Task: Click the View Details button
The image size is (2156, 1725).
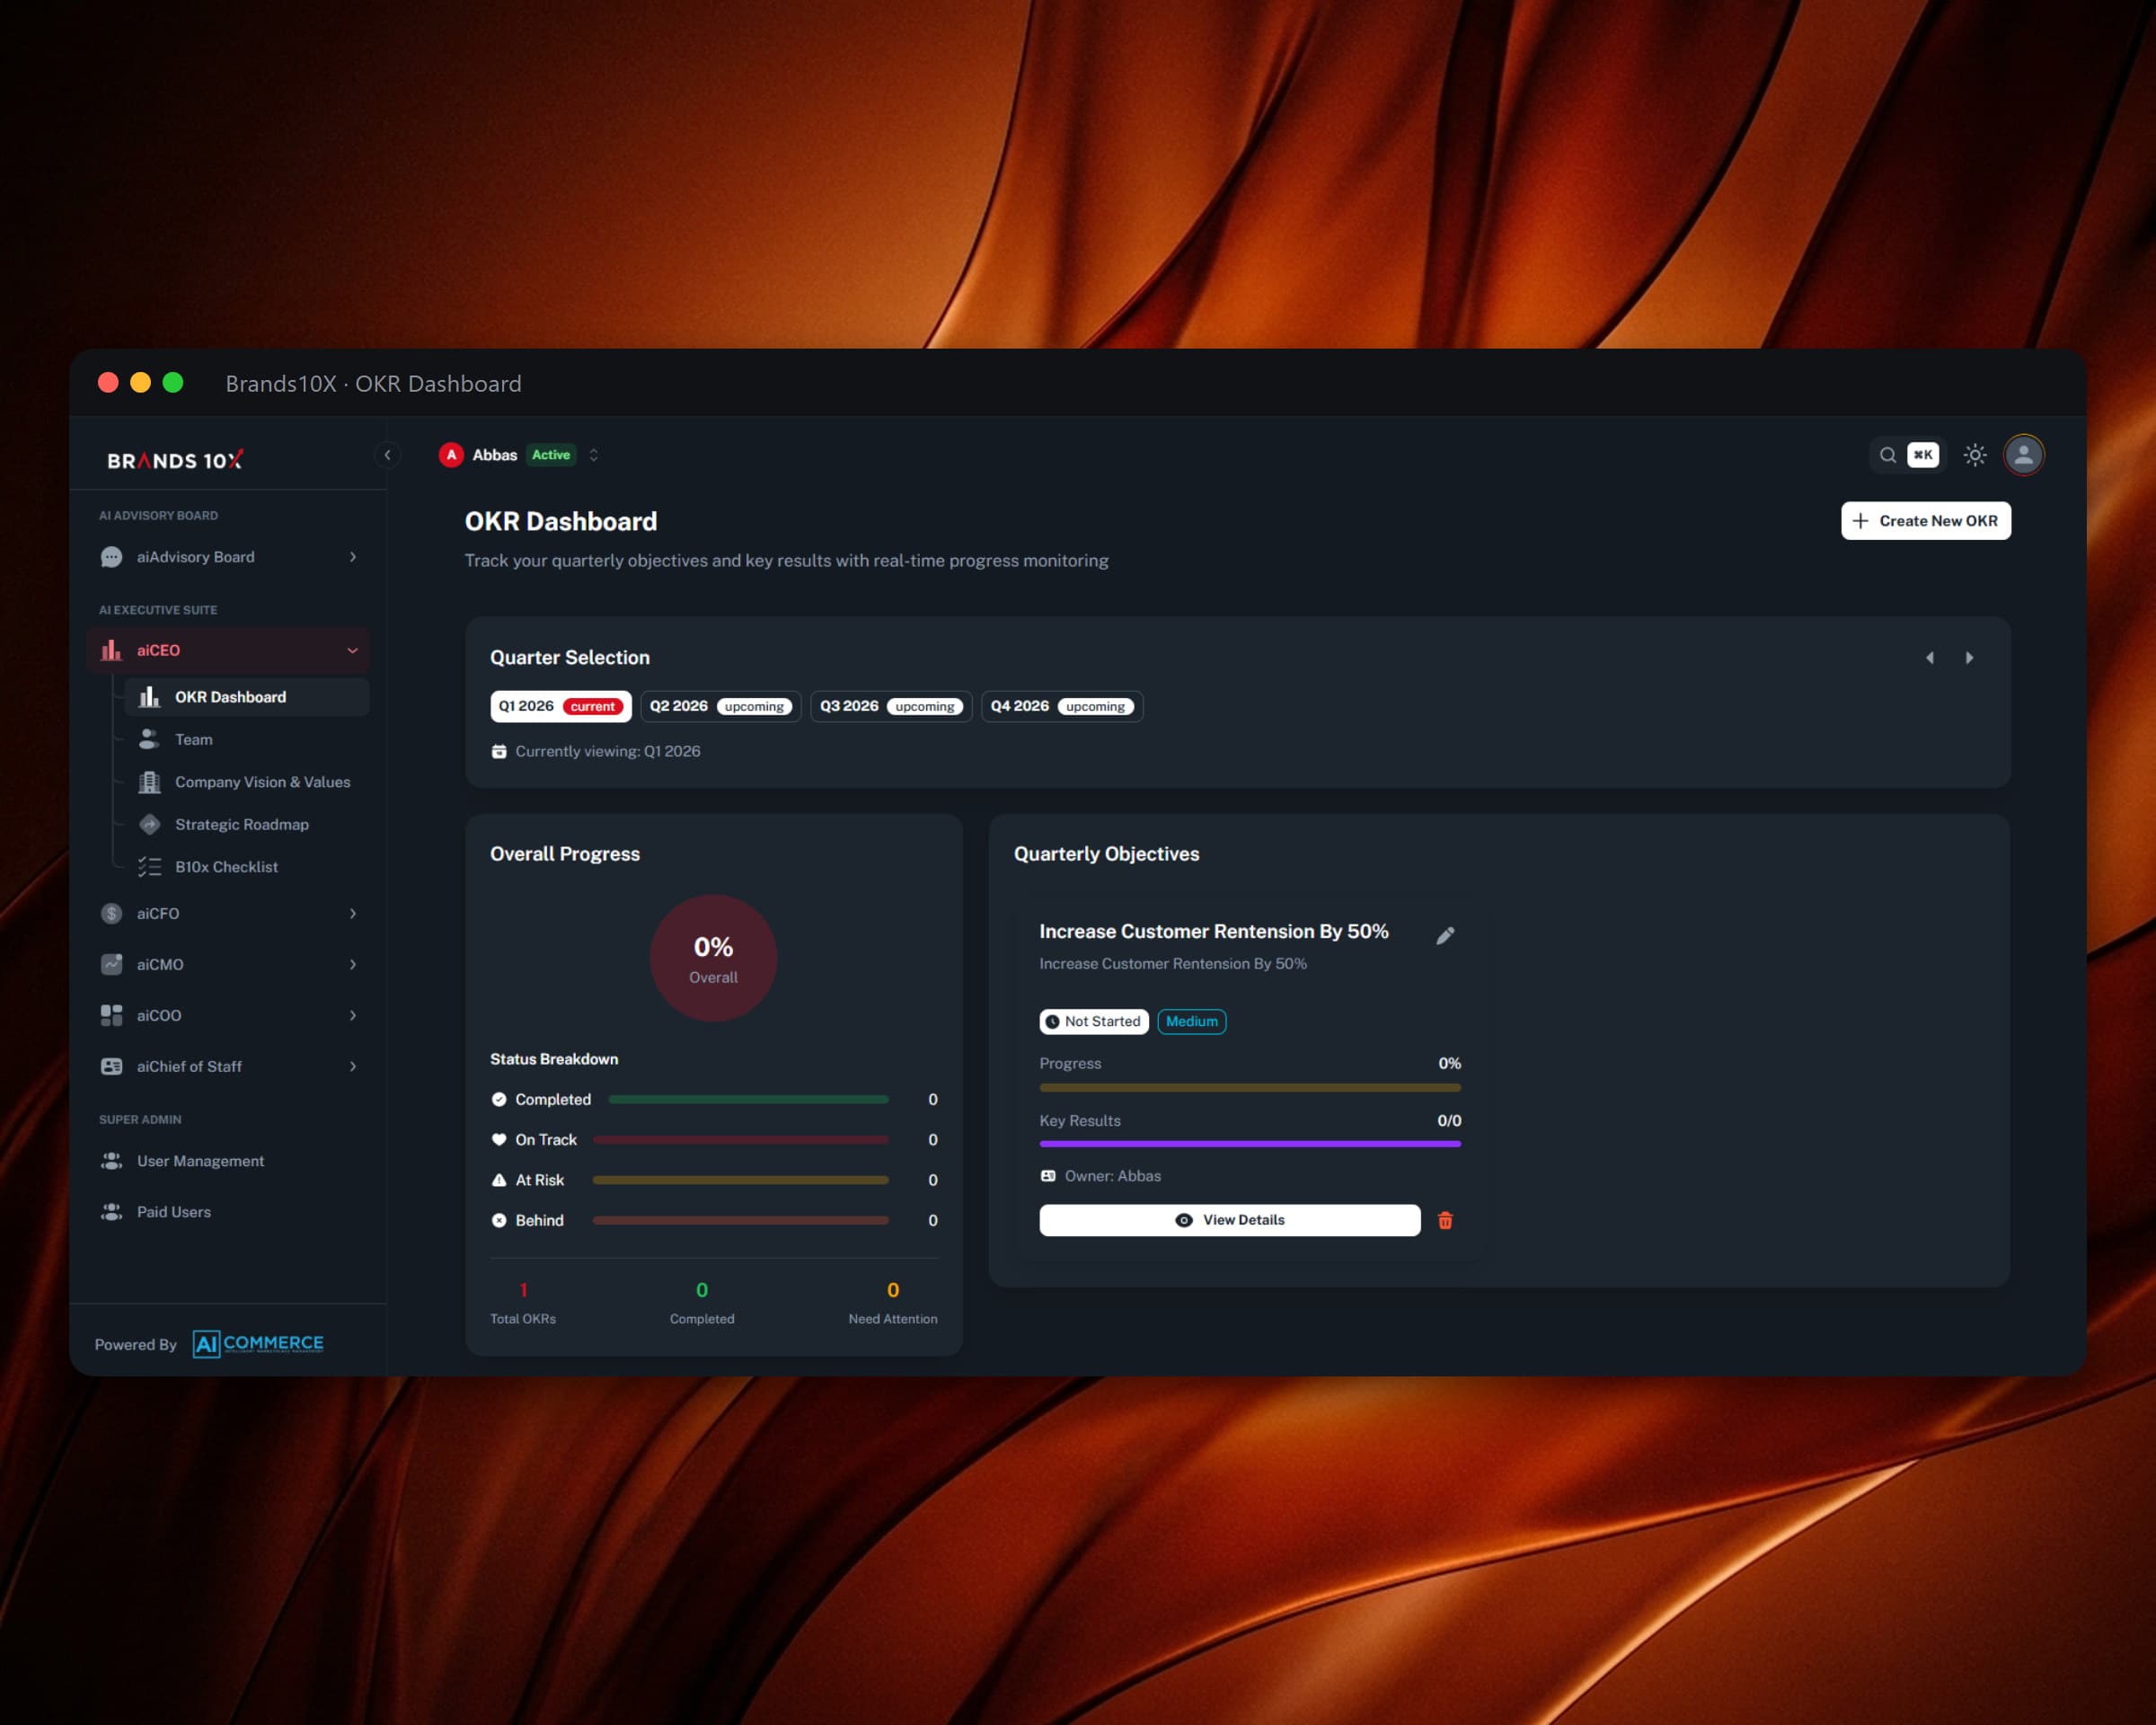Action: click(1230, 1220)
